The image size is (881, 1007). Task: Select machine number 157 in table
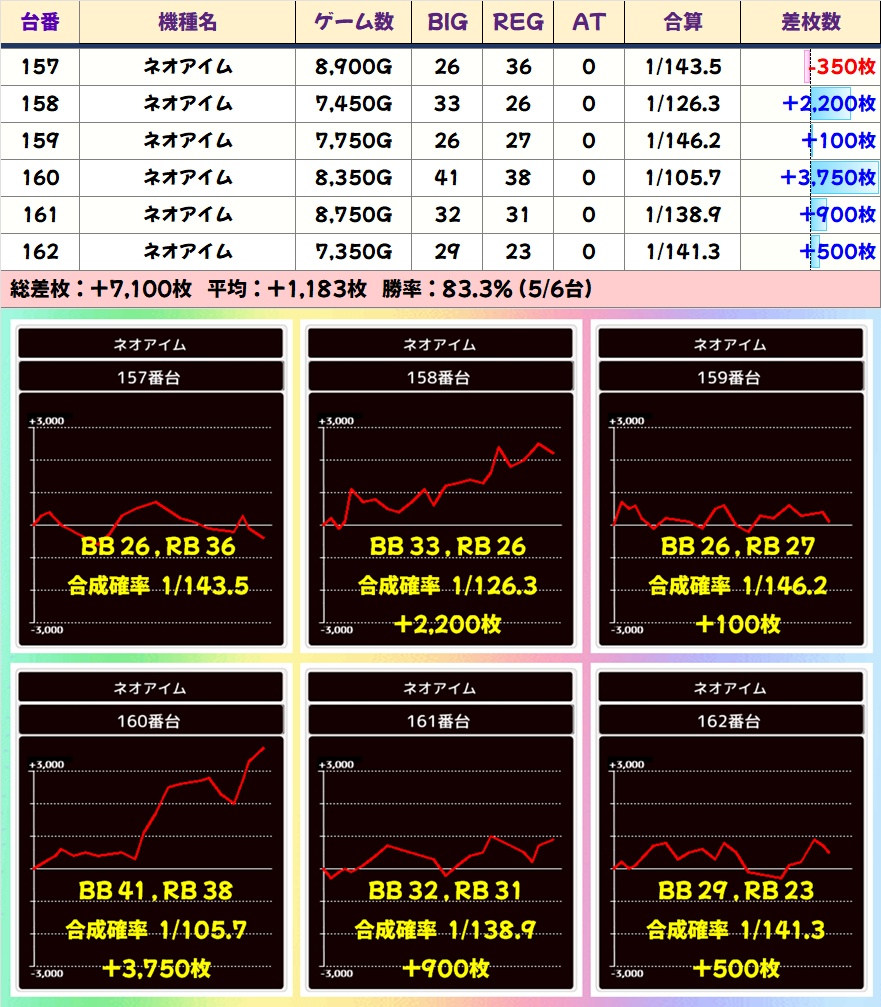[x=40, y=67]
